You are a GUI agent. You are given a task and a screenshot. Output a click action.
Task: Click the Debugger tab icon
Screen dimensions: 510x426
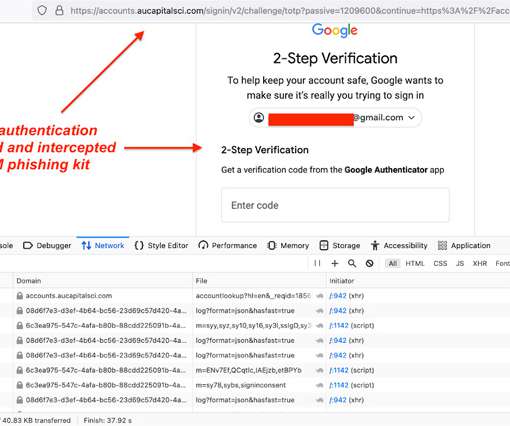point(28,246)
